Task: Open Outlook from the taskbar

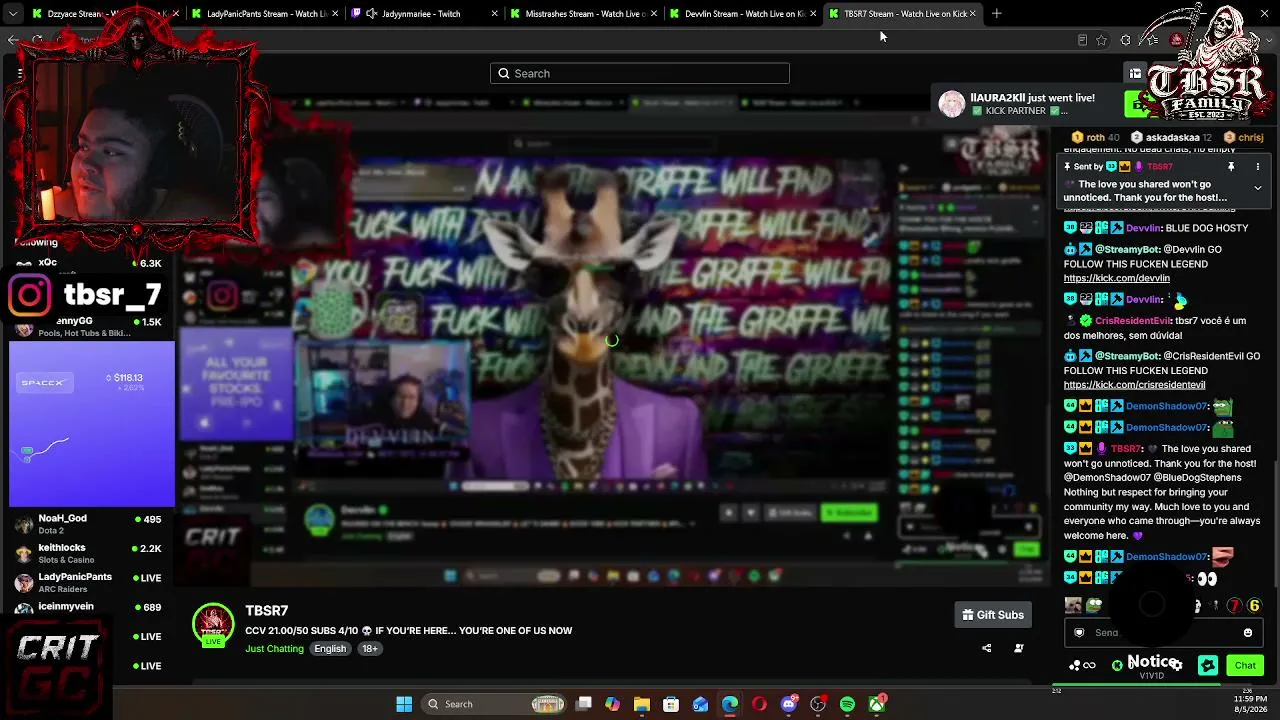Action: point(700,704)
